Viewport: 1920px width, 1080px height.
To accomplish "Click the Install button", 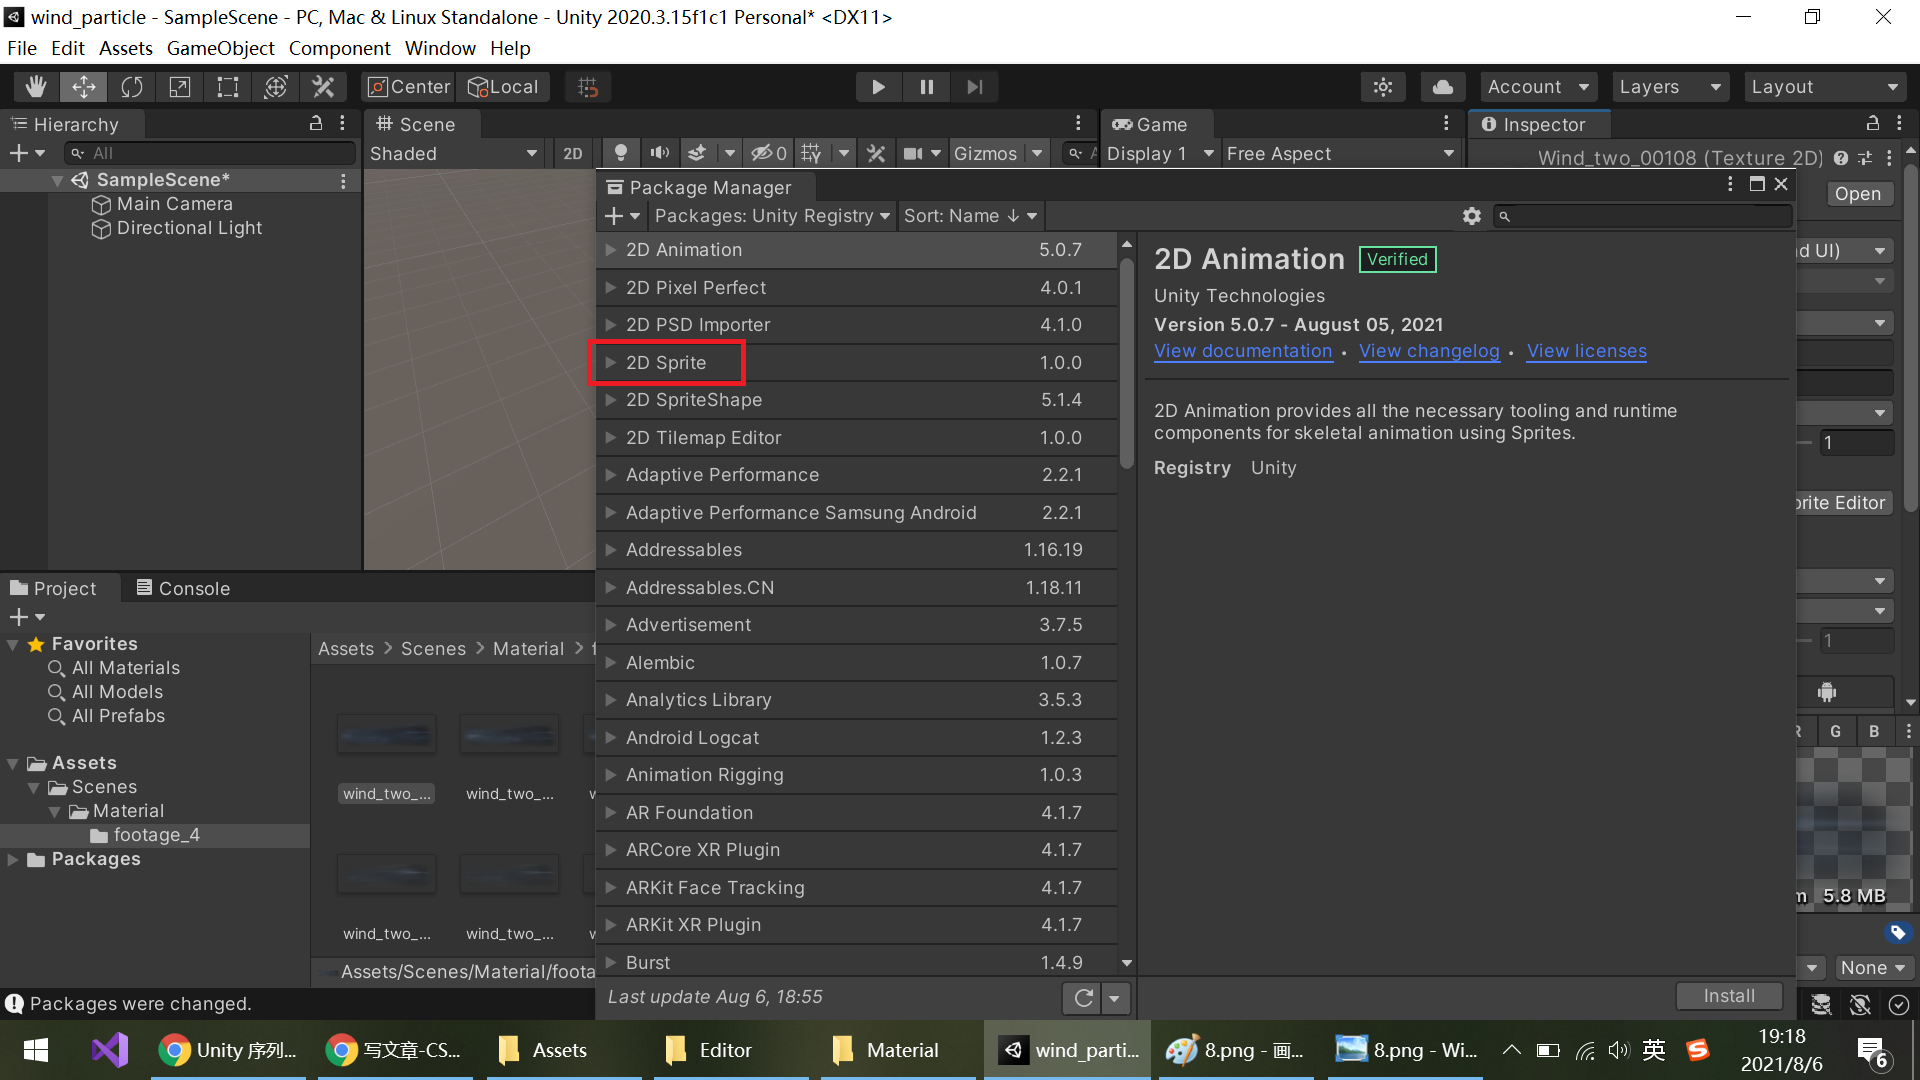I will click(1728, 996).
